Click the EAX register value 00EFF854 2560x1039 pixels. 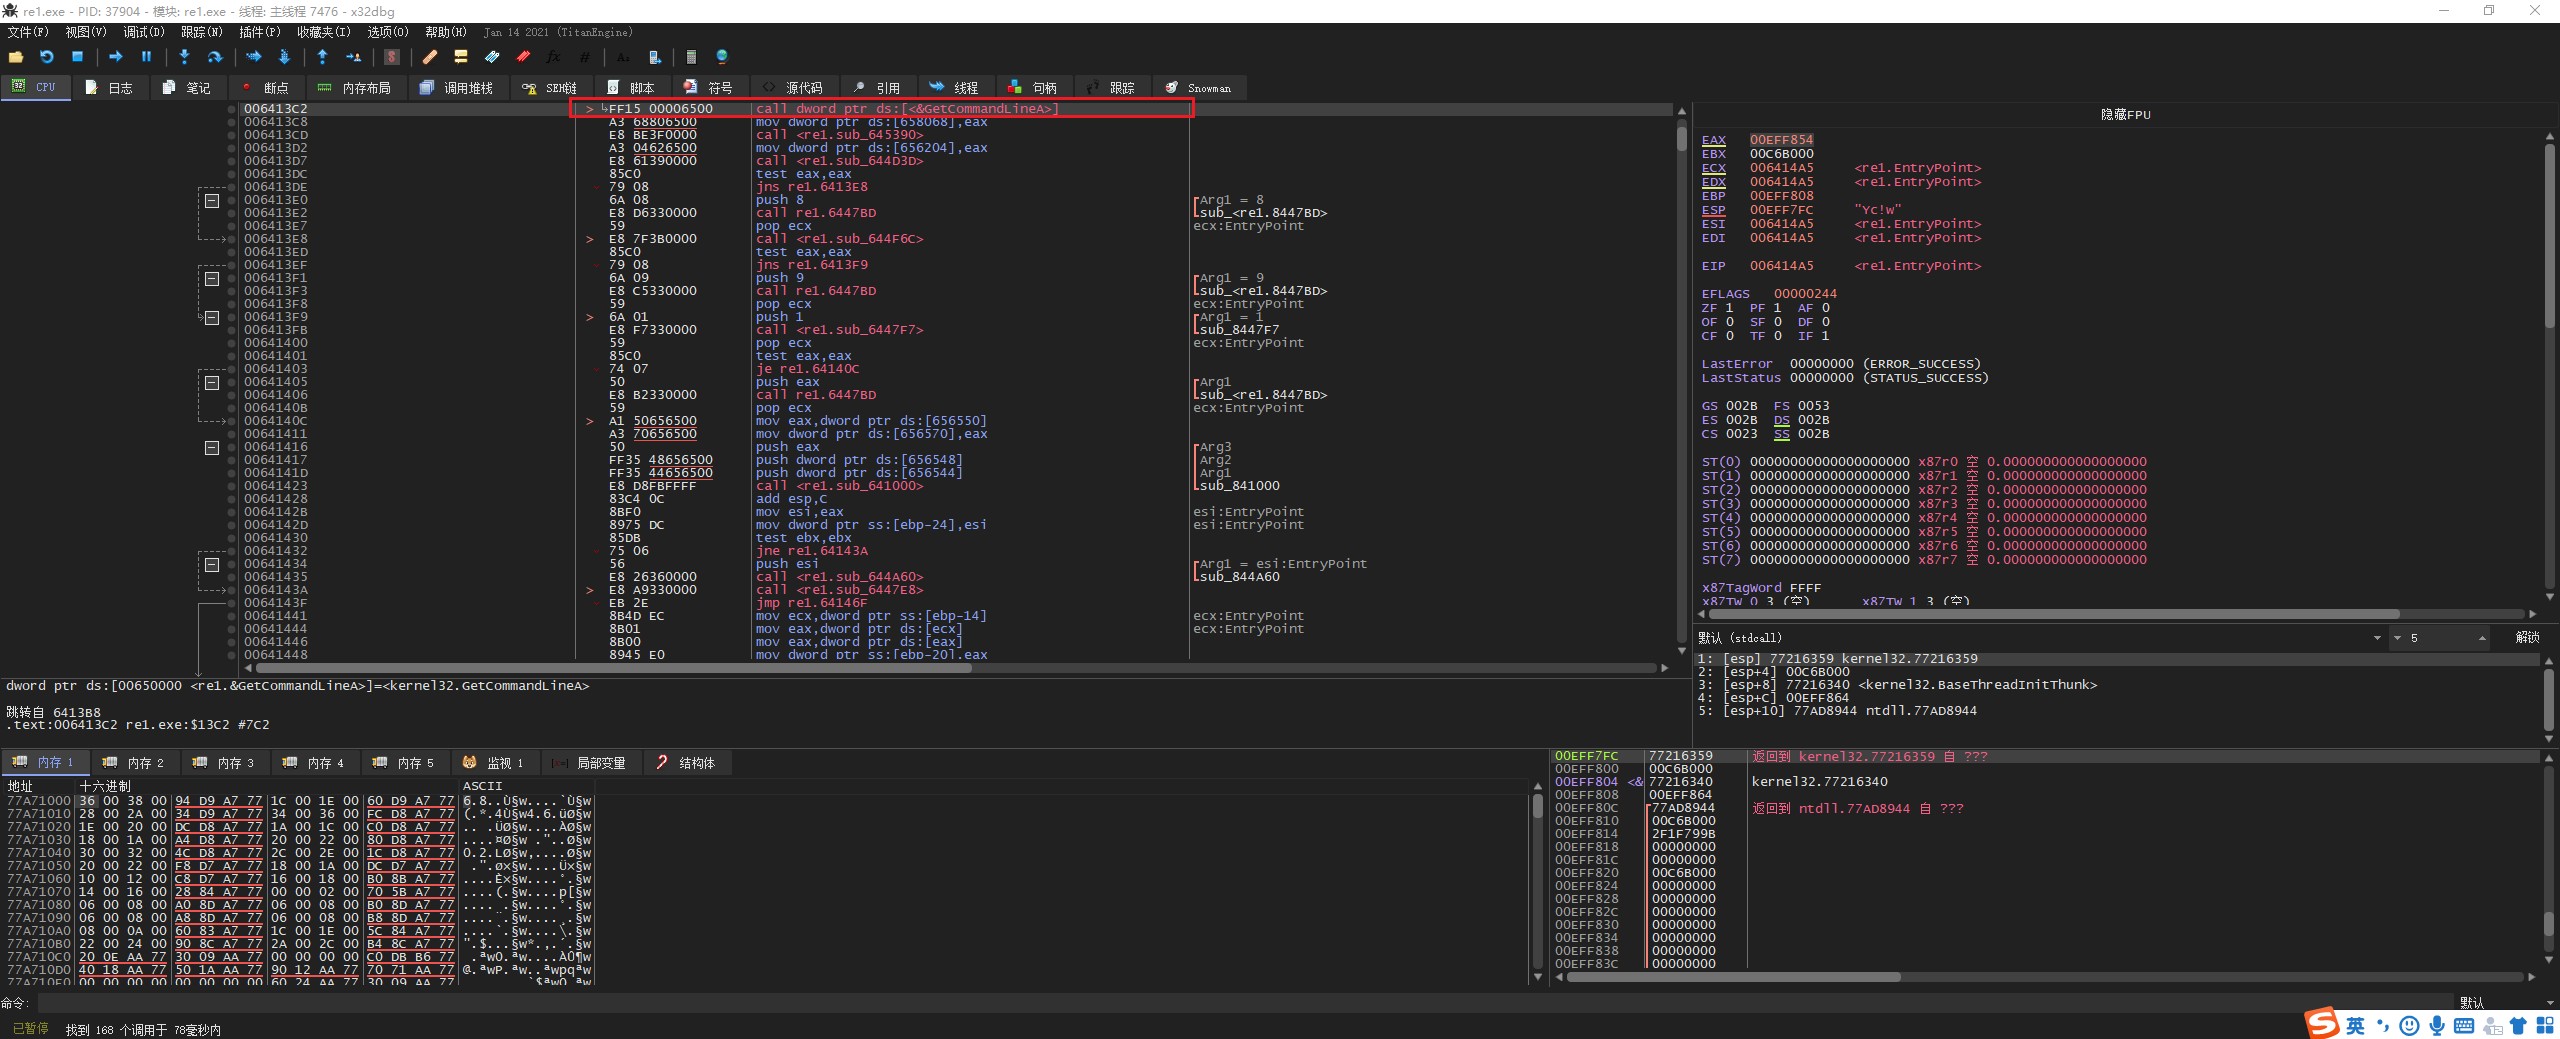[x=1781, y=140]
